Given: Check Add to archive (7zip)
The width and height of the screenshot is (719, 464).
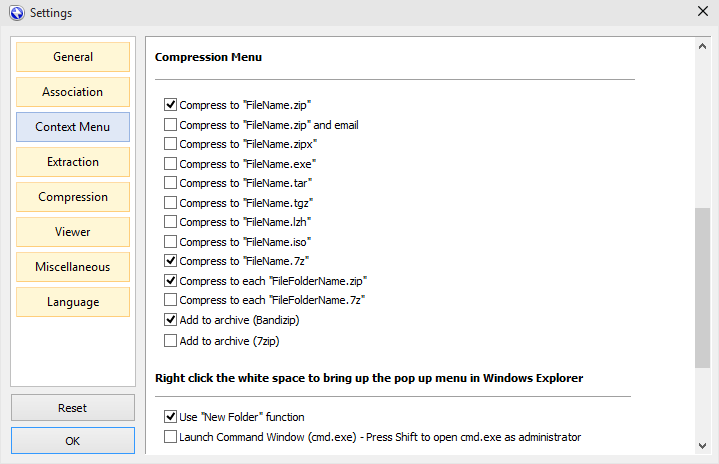Looking at the screenshot, I should coord(171,341).
